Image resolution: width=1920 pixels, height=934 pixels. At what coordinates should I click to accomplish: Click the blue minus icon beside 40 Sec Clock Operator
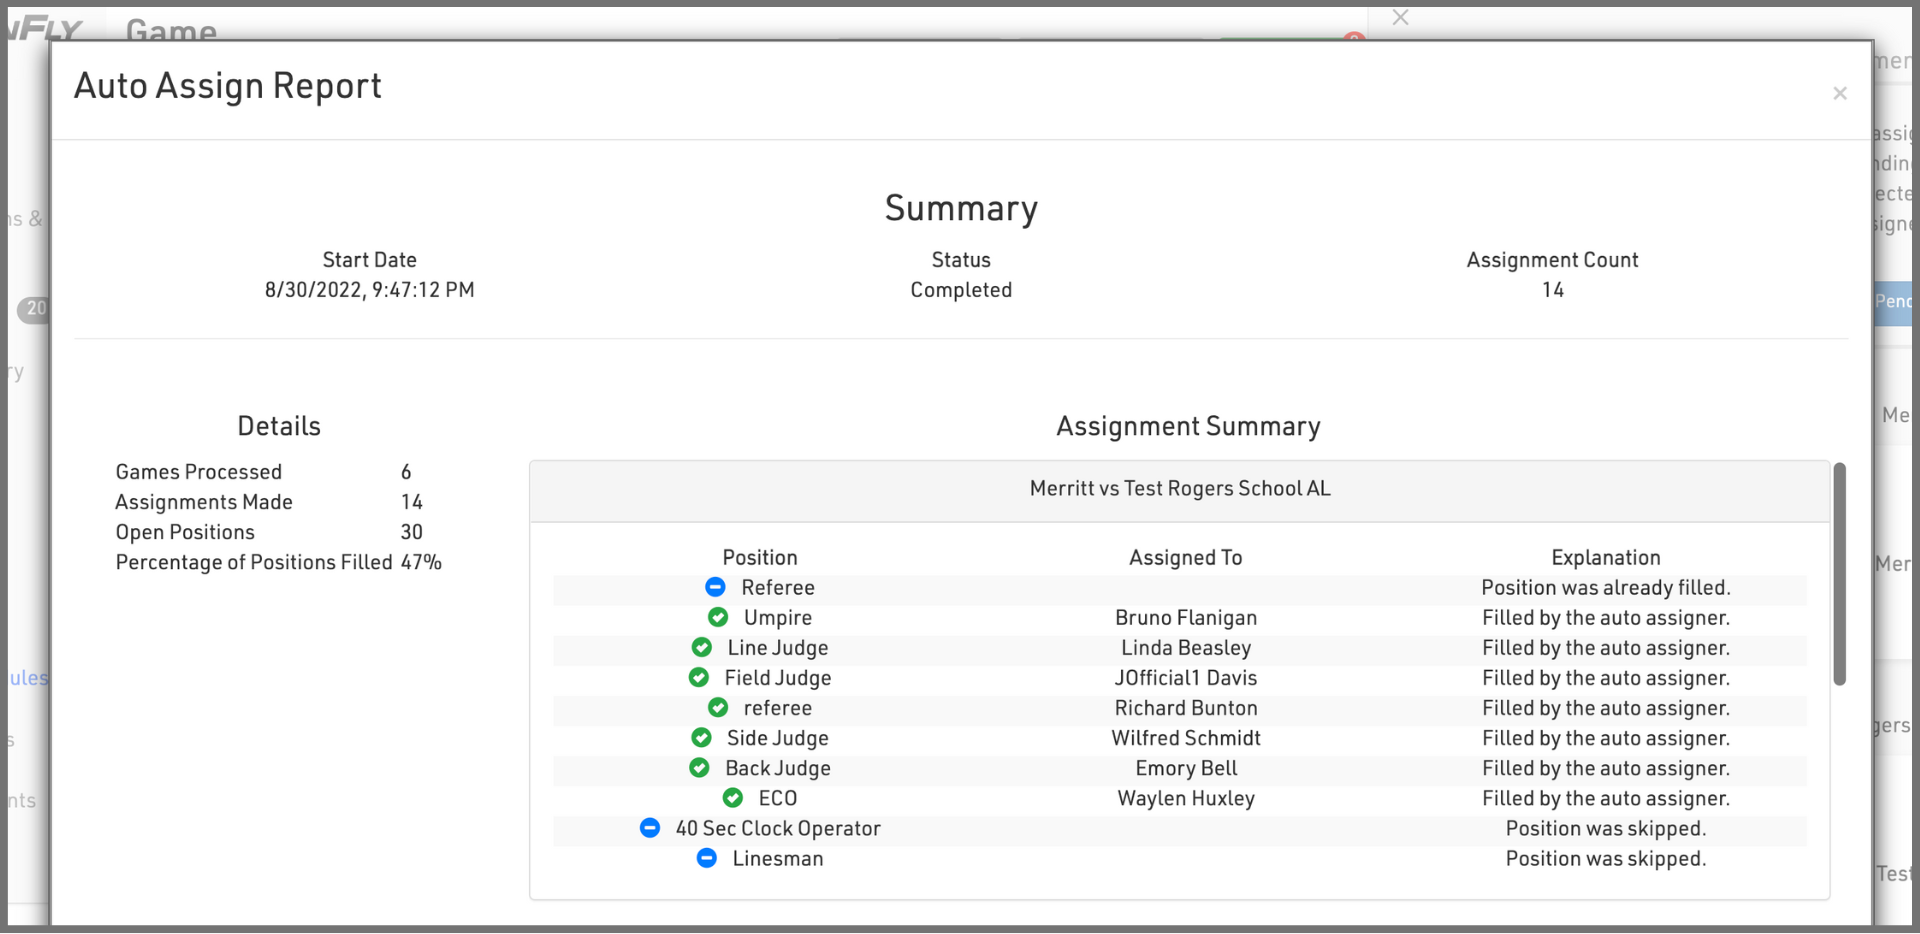click(650, 827)
